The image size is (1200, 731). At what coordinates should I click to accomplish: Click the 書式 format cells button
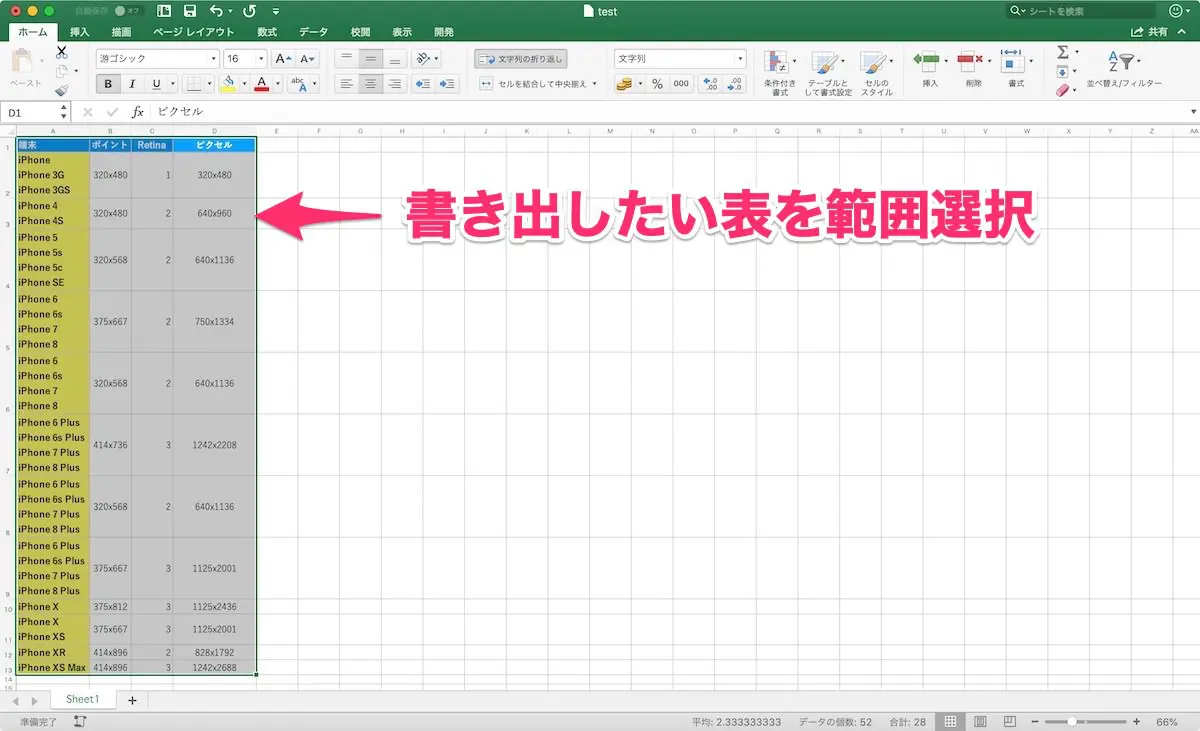pos(1016,70)
